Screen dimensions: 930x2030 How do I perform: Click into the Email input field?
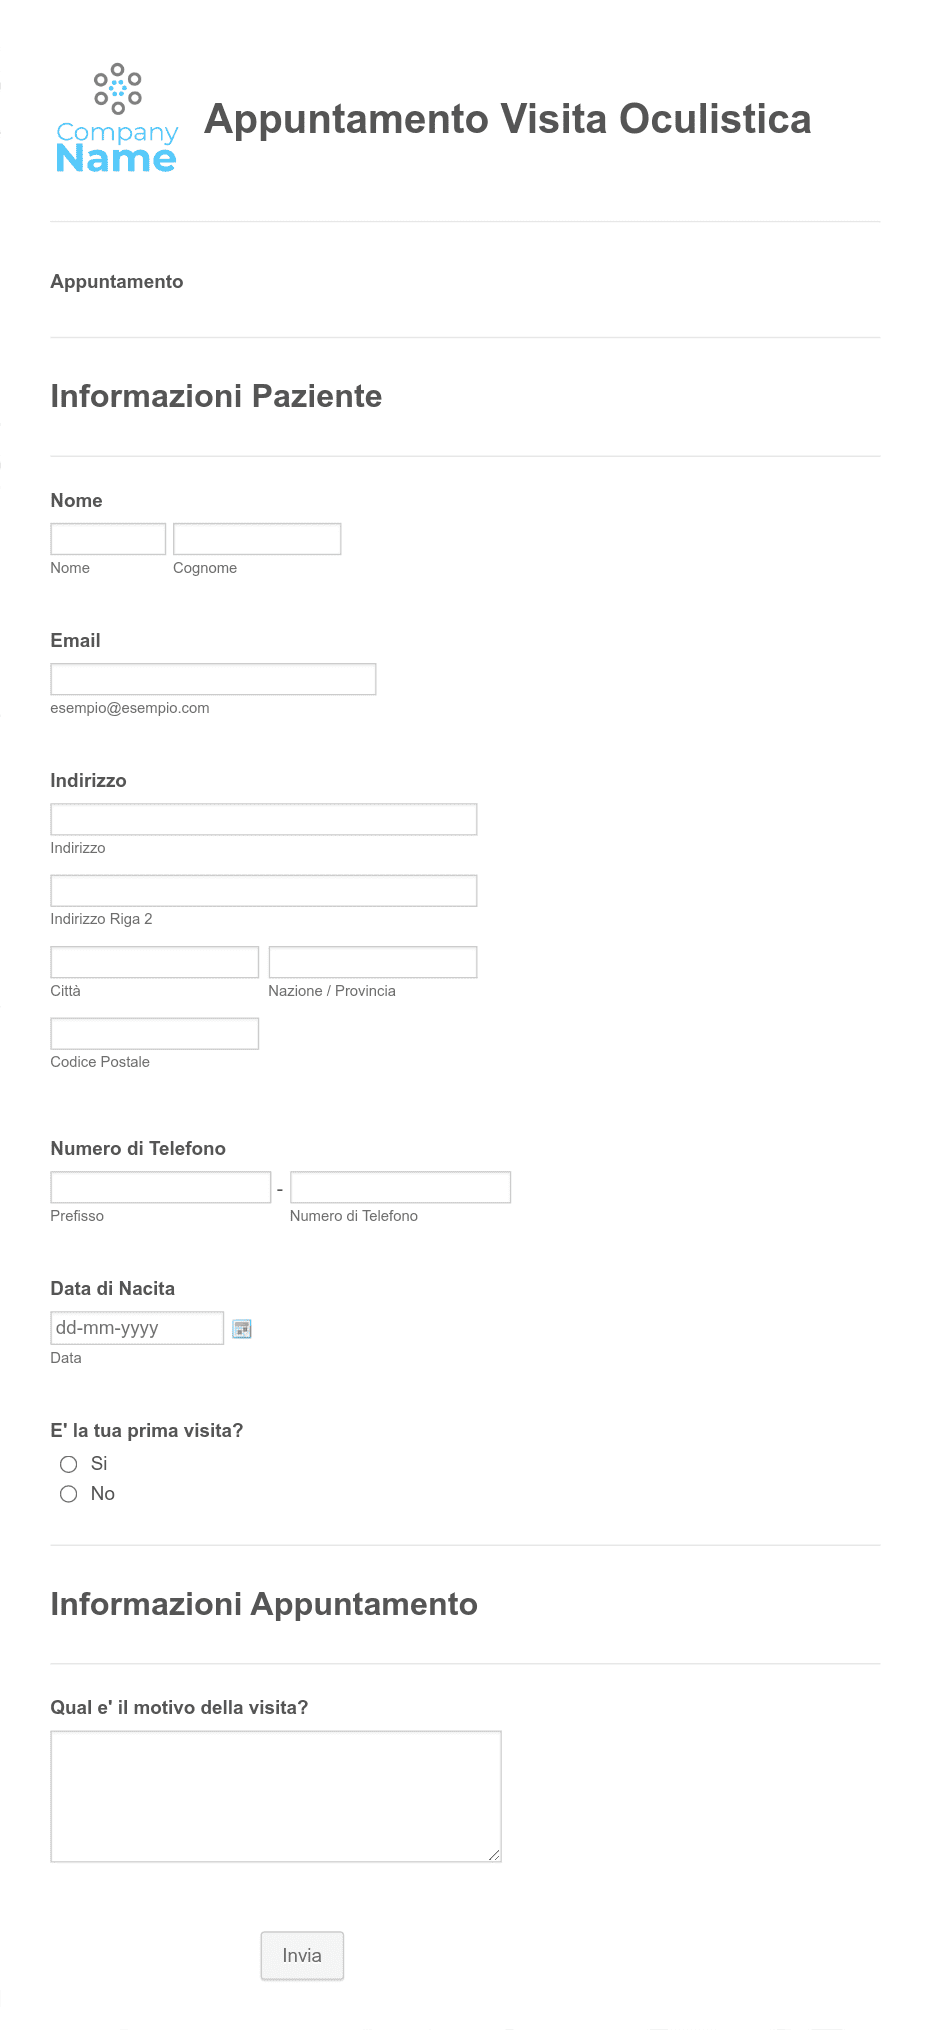(x=213, y=679)
